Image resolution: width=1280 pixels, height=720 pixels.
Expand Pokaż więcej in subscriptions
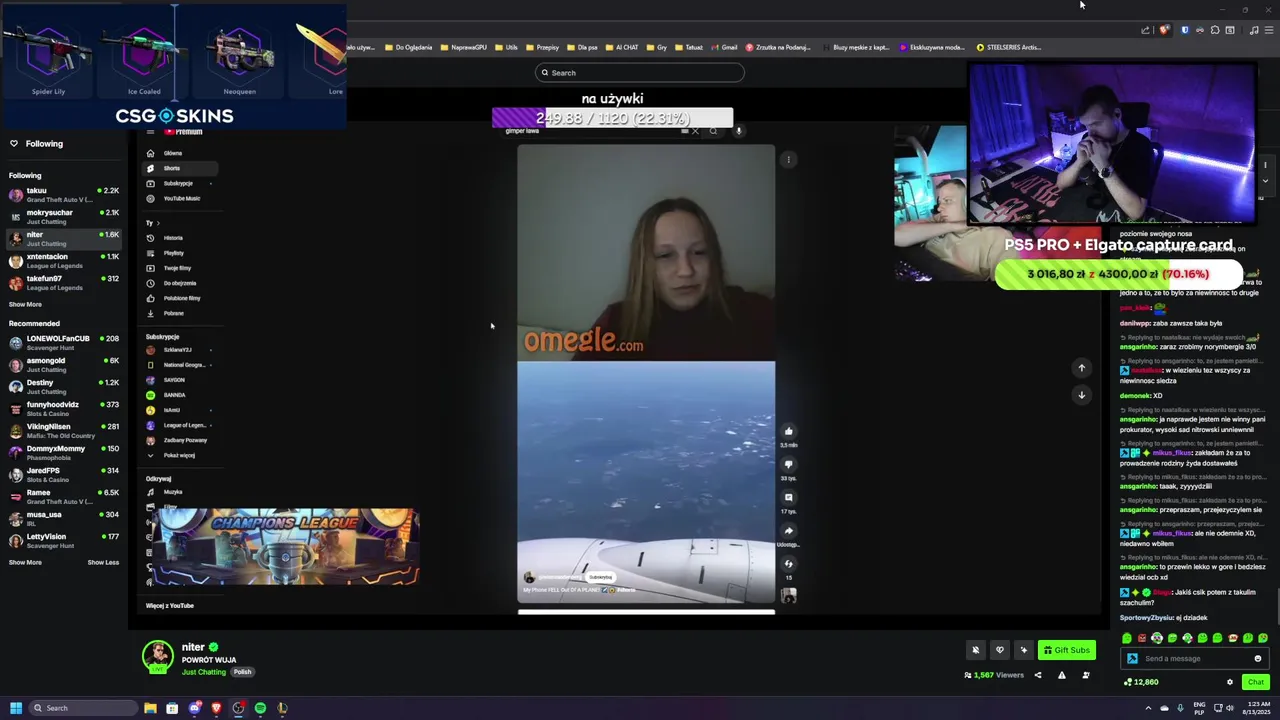click(172, 455)
